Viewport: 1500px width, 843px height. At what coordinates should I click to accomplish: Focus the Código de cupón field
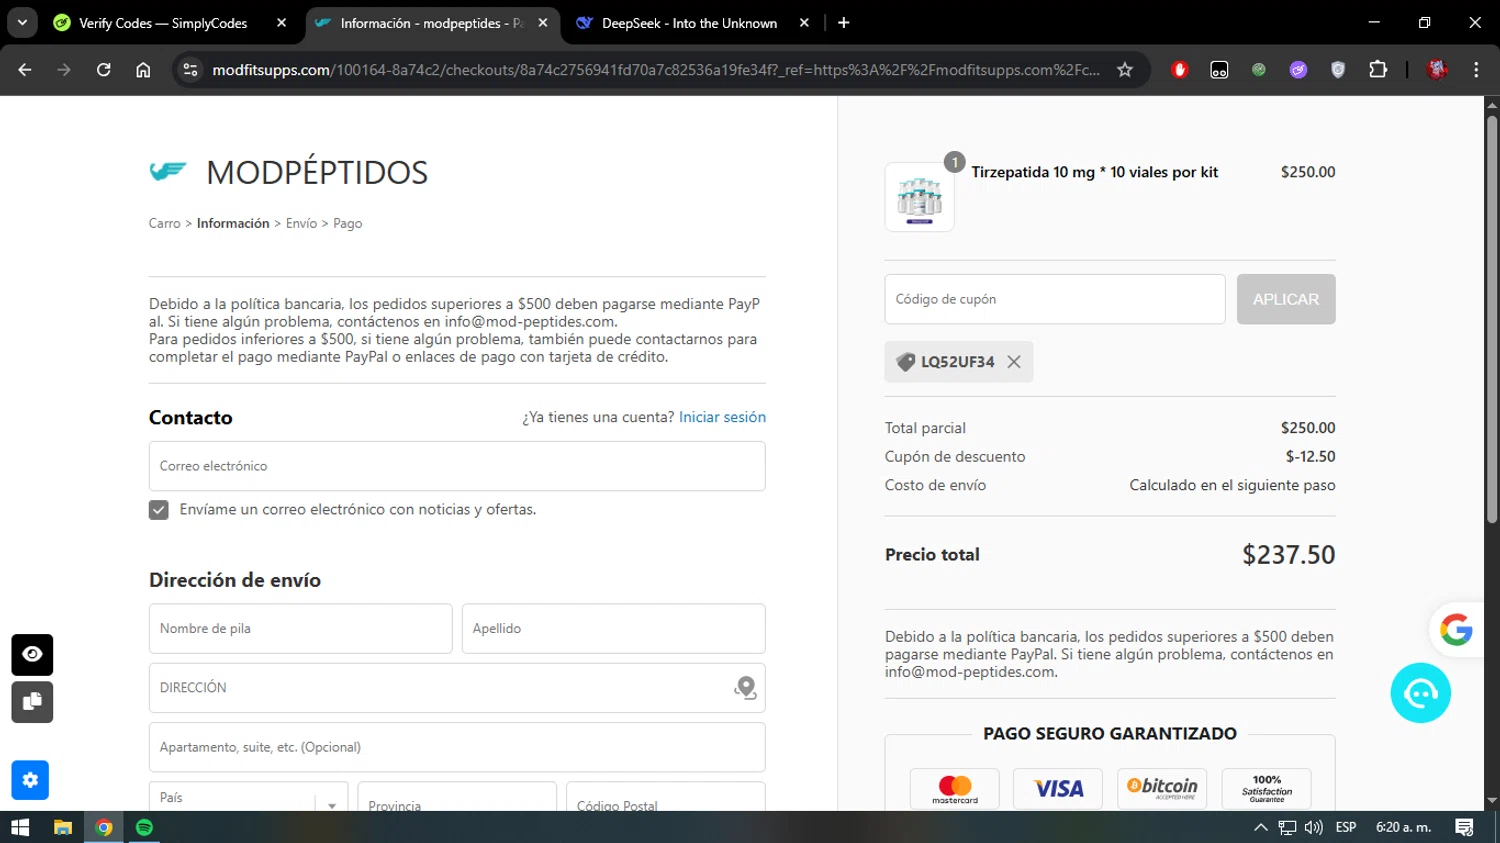1055,299
